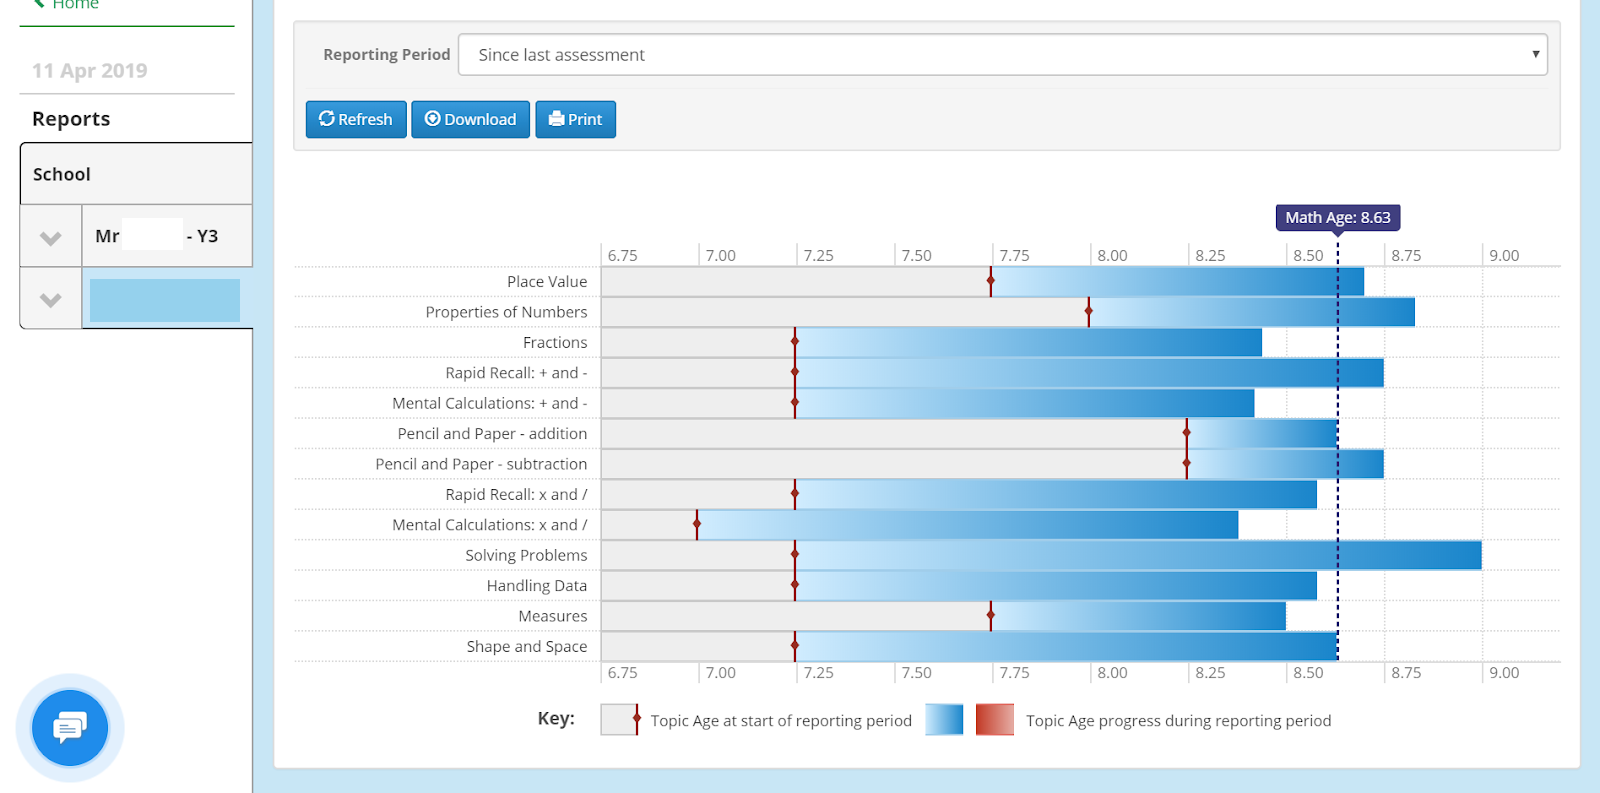Click the 11 Apr 2019 date text

coord(90,71)
